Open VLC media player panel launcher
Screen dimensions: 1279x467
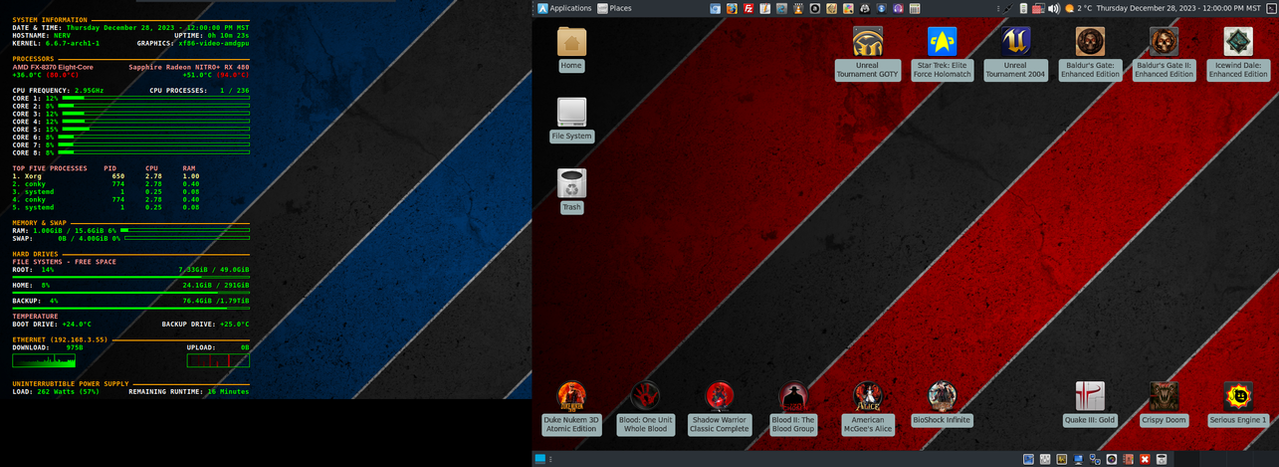798,8
